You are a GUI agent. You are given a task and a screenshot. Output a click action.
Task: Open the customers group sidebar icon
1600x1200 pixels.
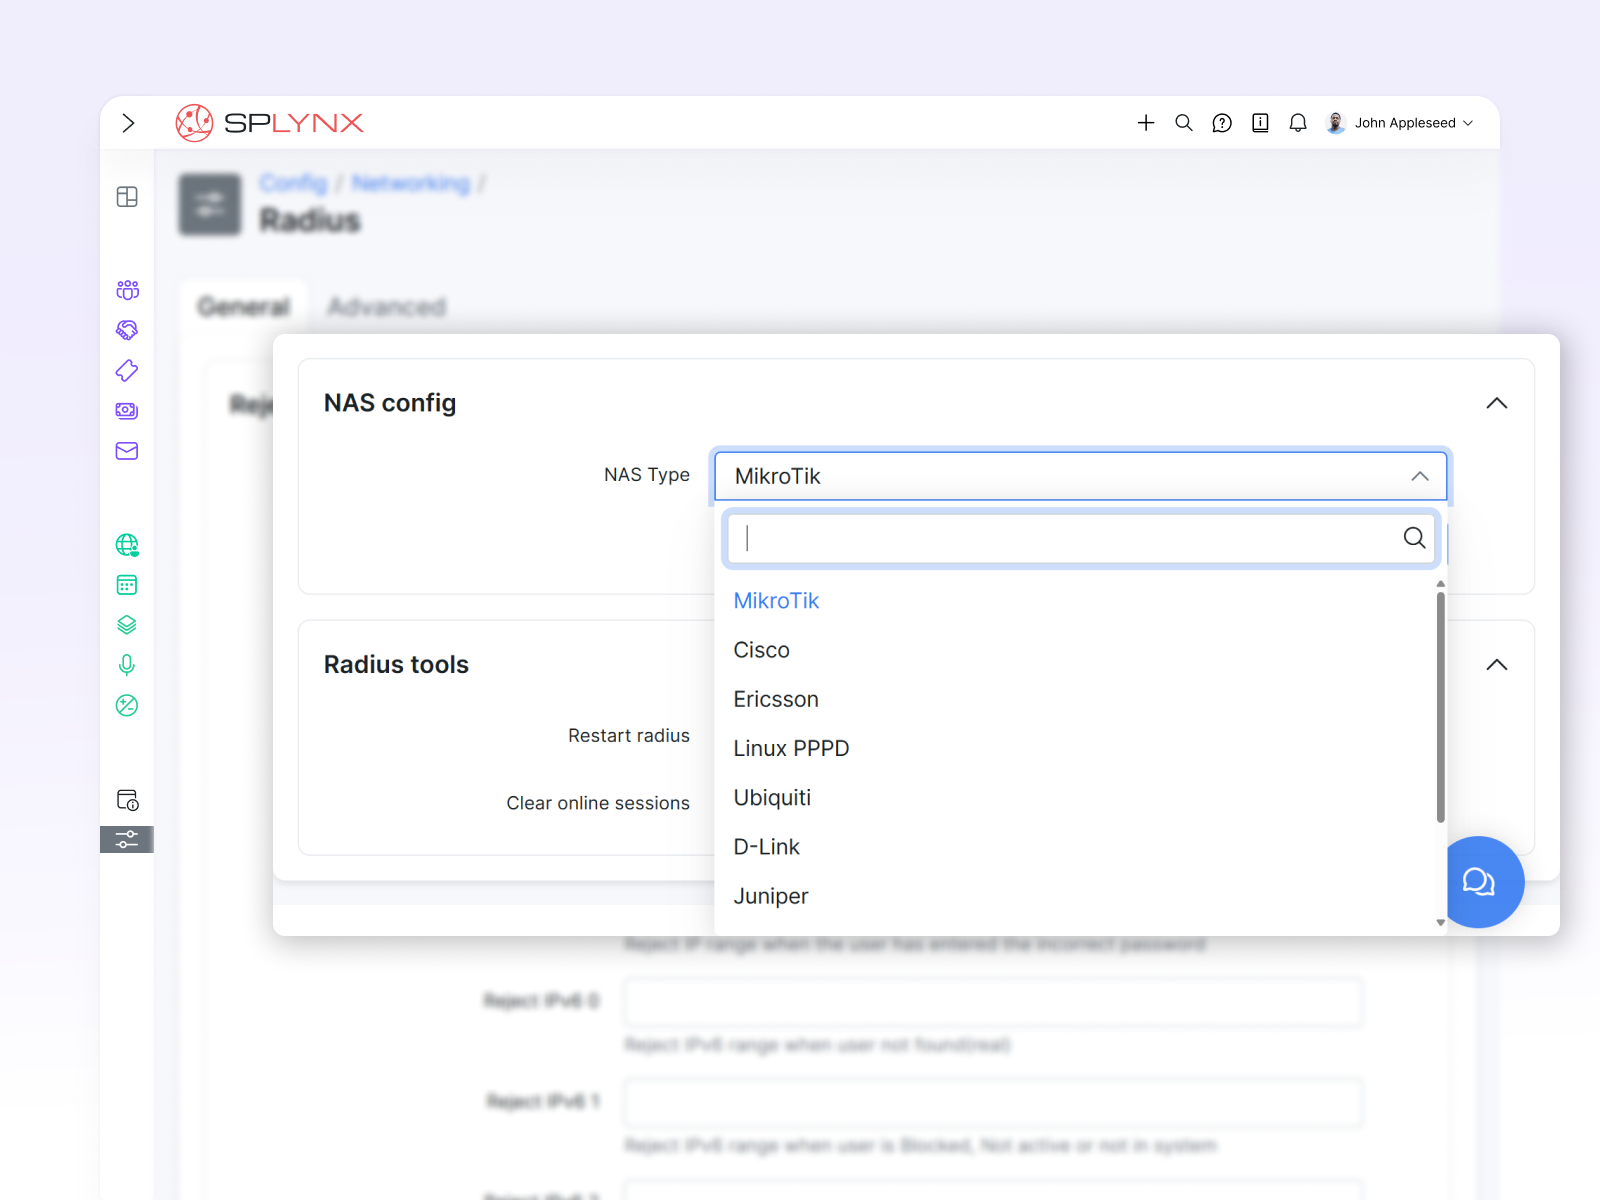(x=127, y=290)
